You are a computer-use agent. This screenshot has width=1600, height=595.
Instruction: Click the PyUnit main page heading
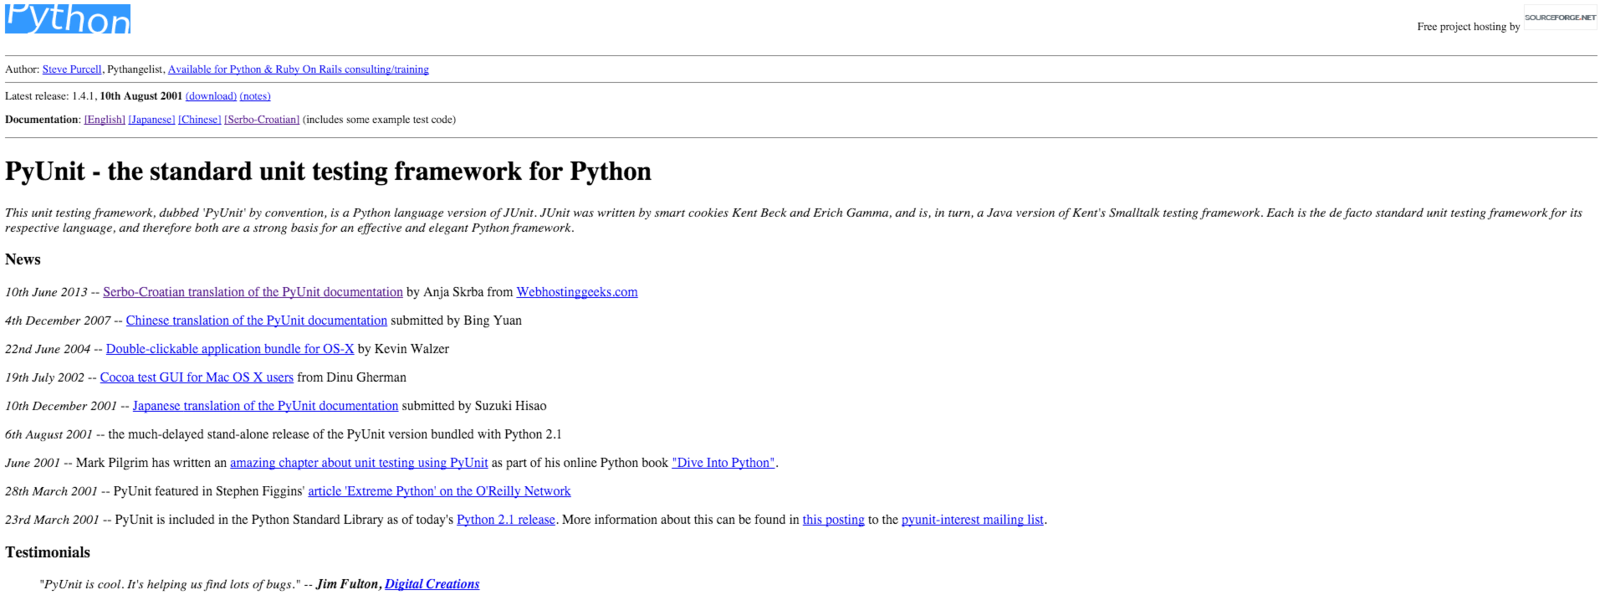pyautogui.click(x=328, y=171)
